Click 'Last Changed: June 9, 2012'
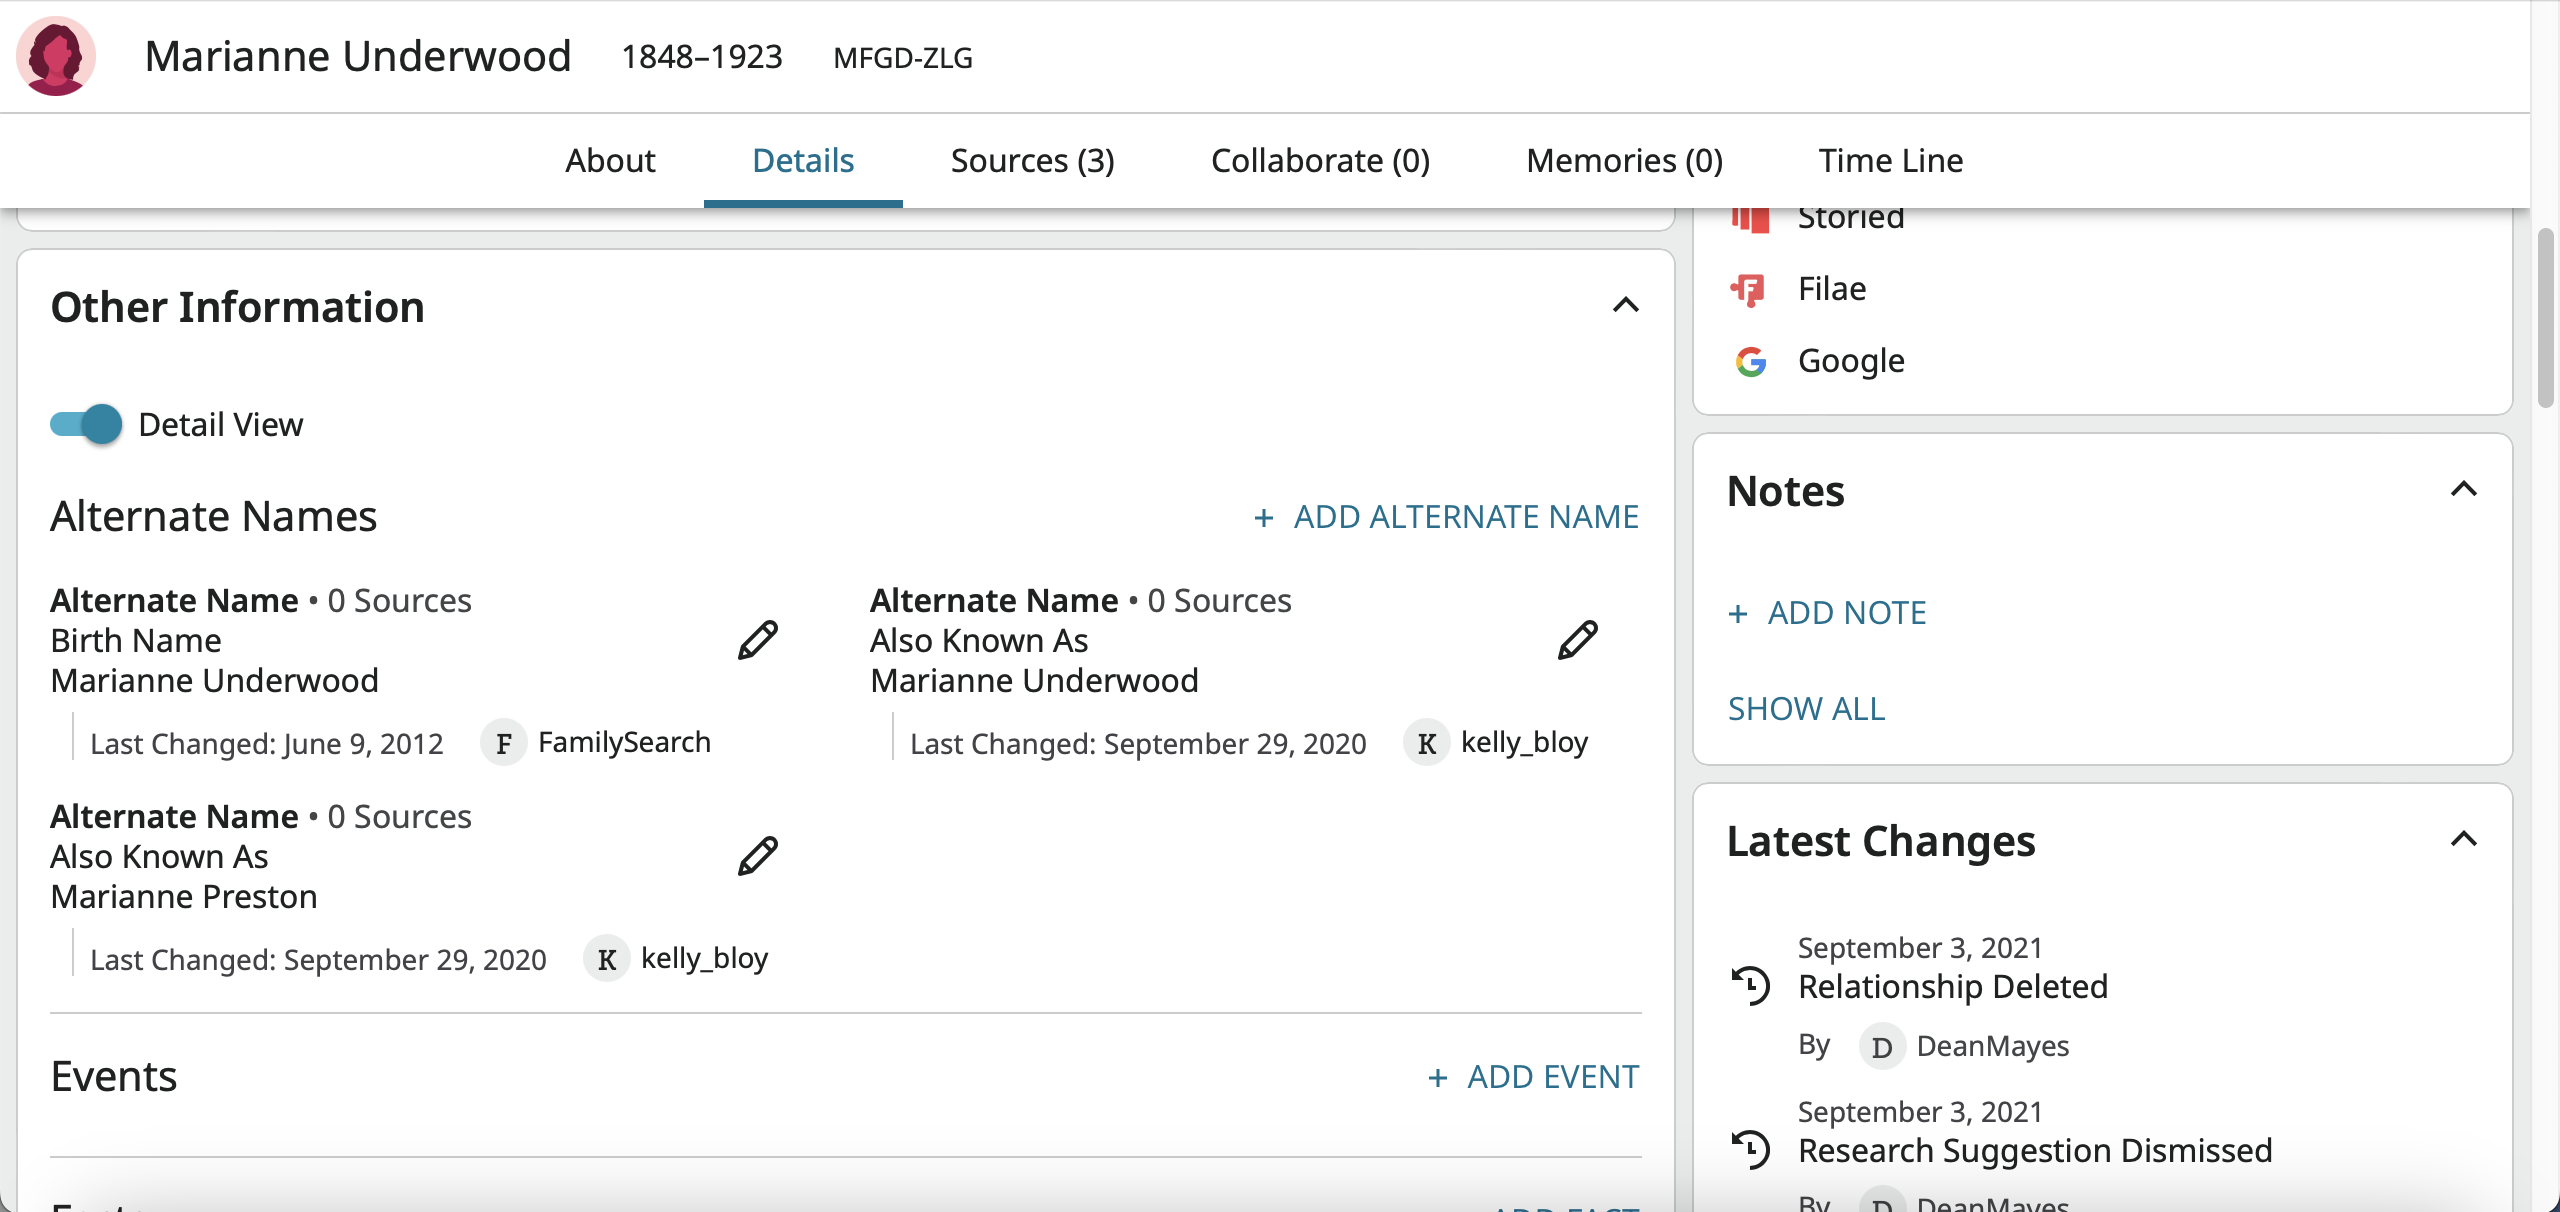The width and height of the screenshot is (2560, 1212). [x=266, y=744]
